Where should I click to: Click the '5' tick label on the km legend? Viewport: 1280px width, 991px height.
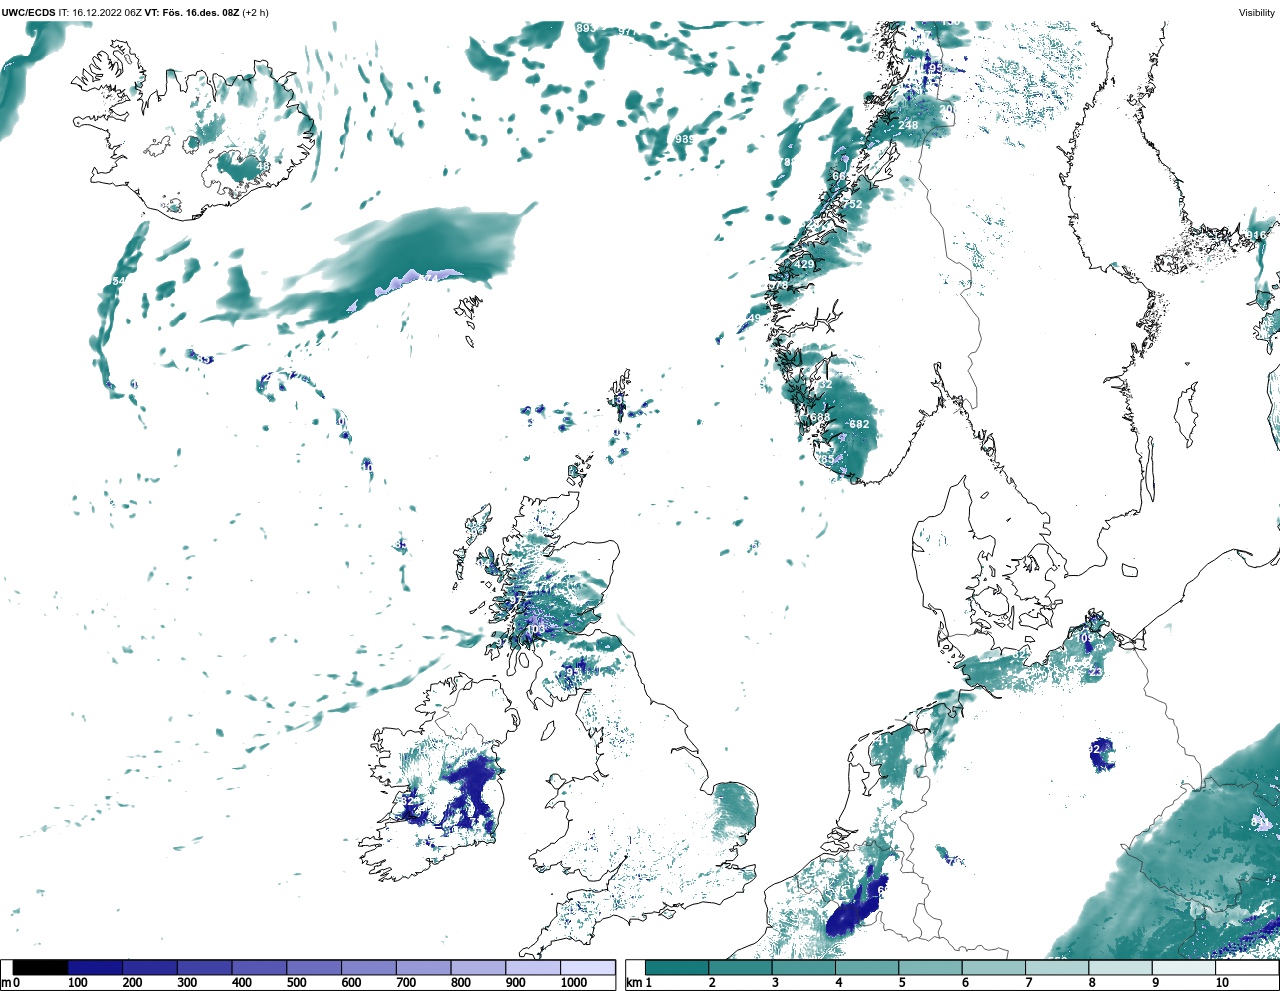(903, 984)
